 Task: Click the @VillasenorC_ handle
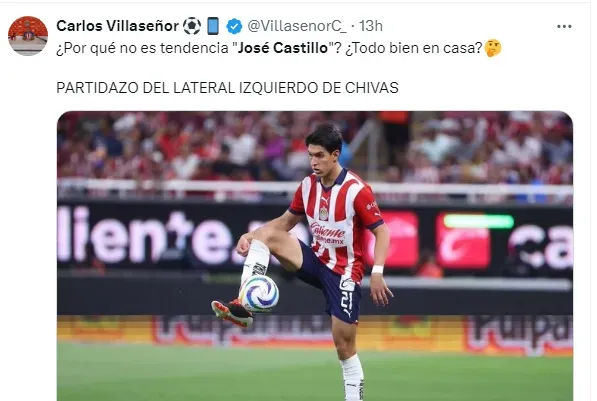pyautogui.click(x=297, y=26)
